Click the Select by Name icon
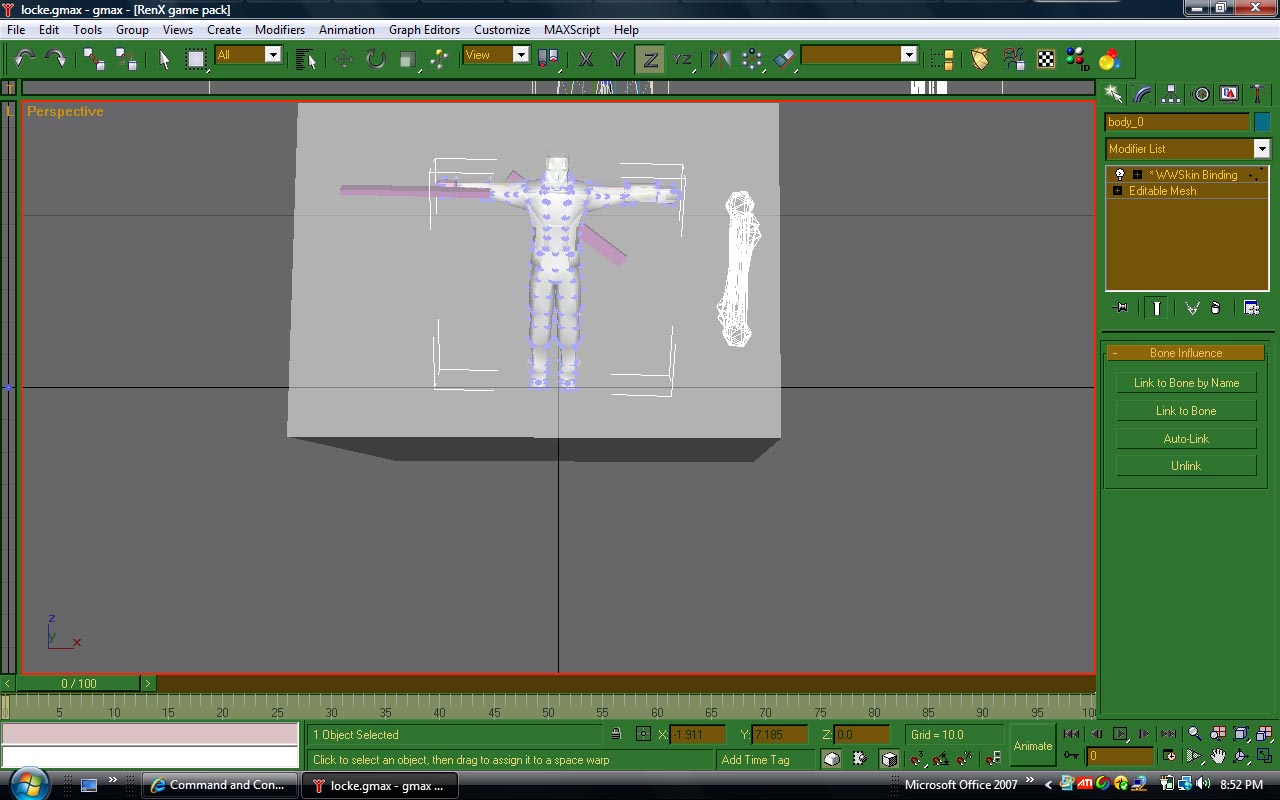1280x800 pixels. click(306, 59)
